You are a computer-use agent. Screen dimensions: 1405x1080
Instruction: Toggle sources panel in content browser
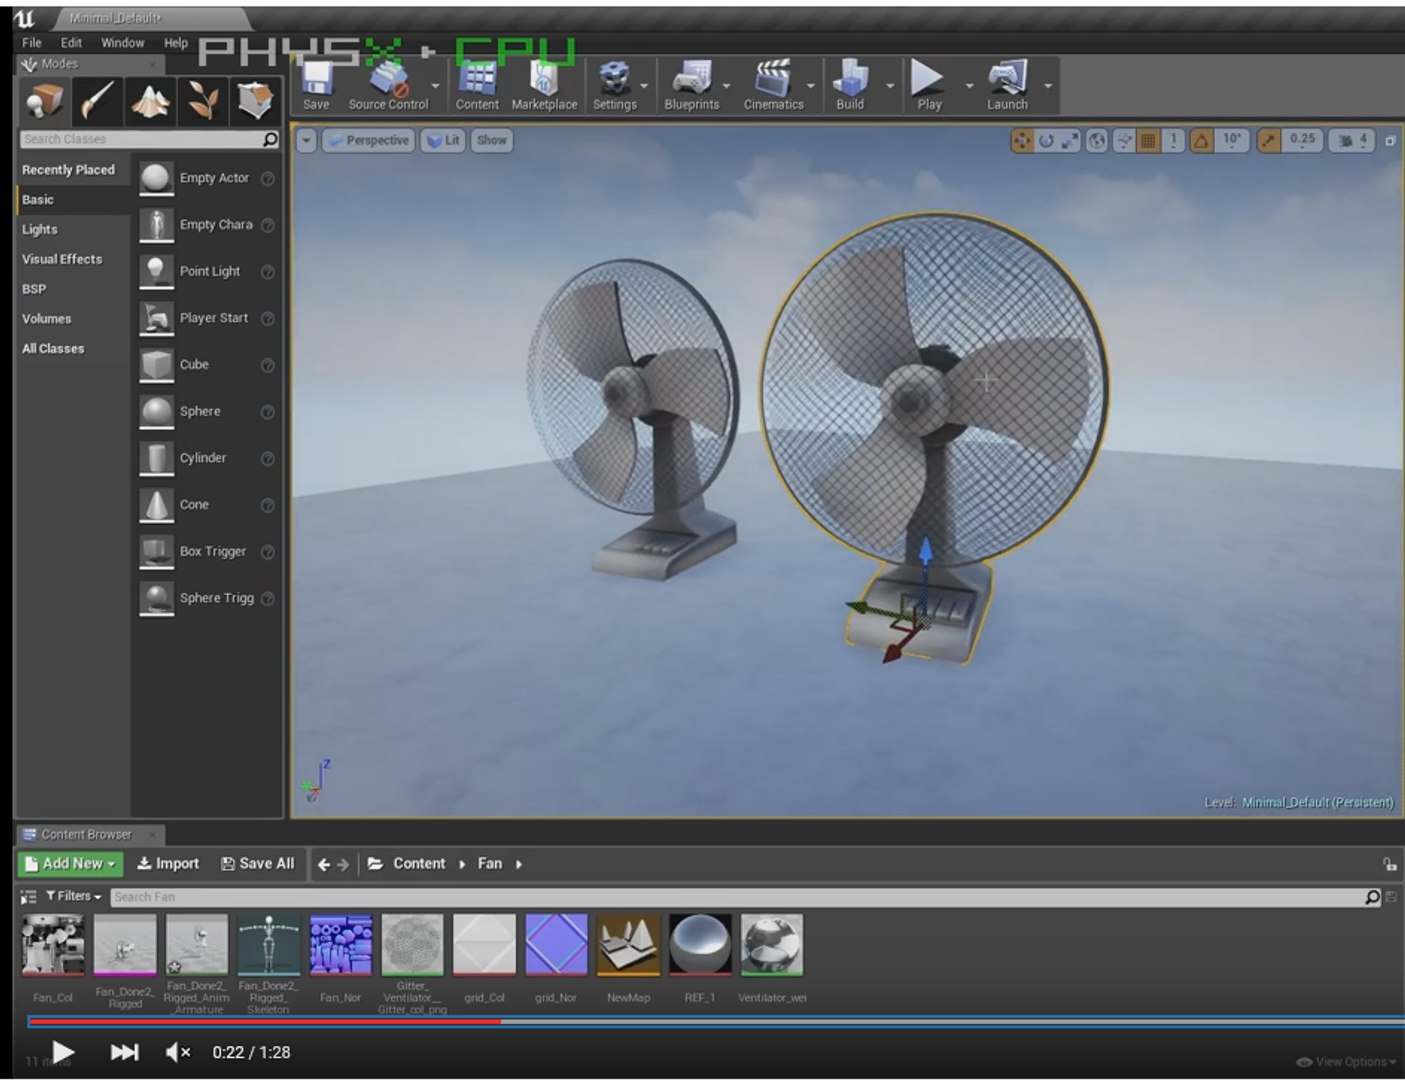28,897
